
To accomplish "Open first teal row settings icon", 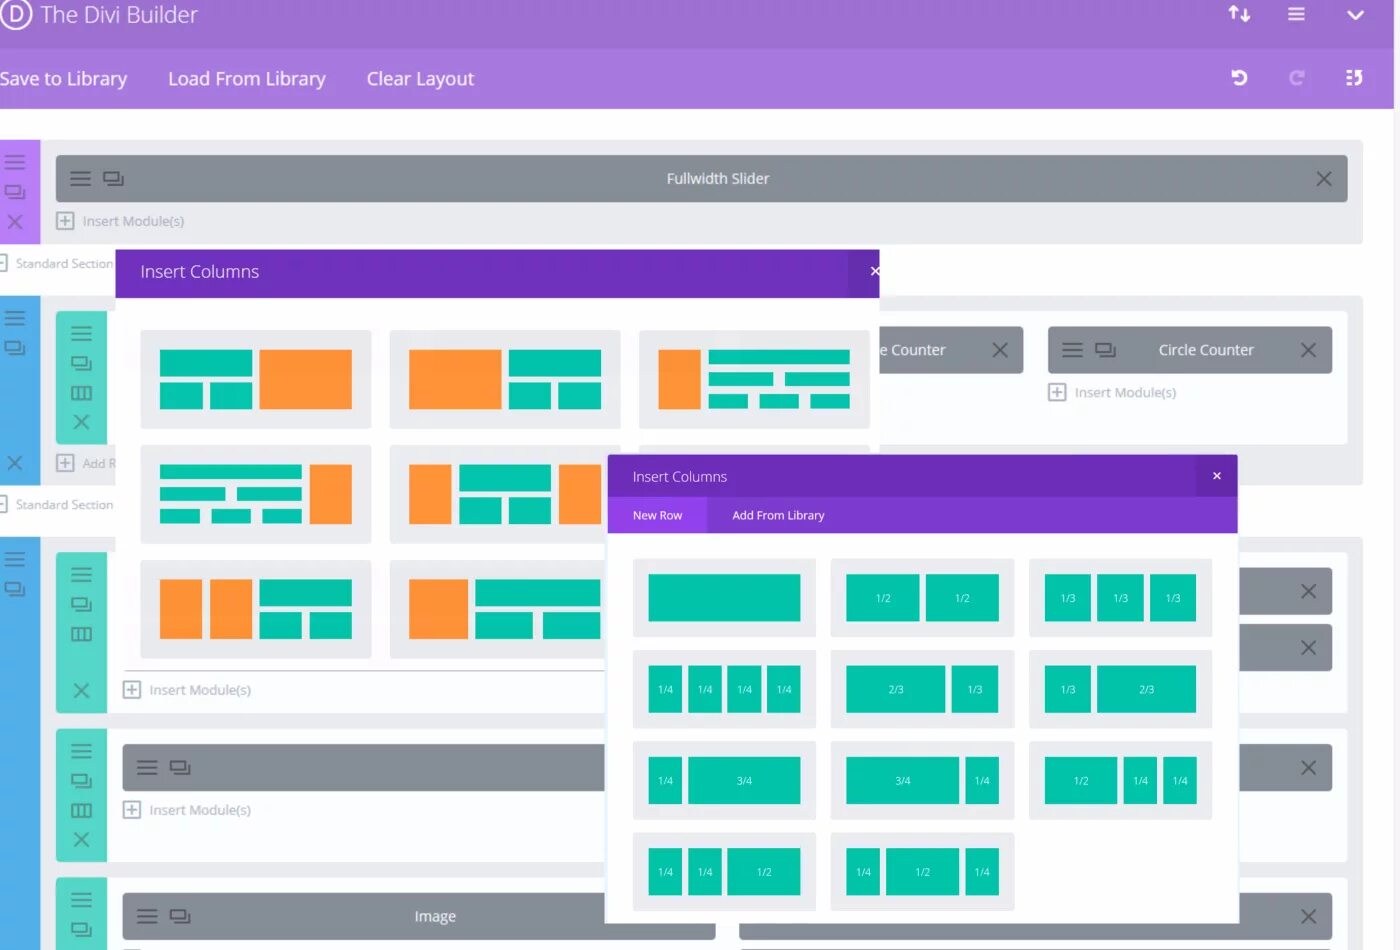I will [x=81, y=334].
